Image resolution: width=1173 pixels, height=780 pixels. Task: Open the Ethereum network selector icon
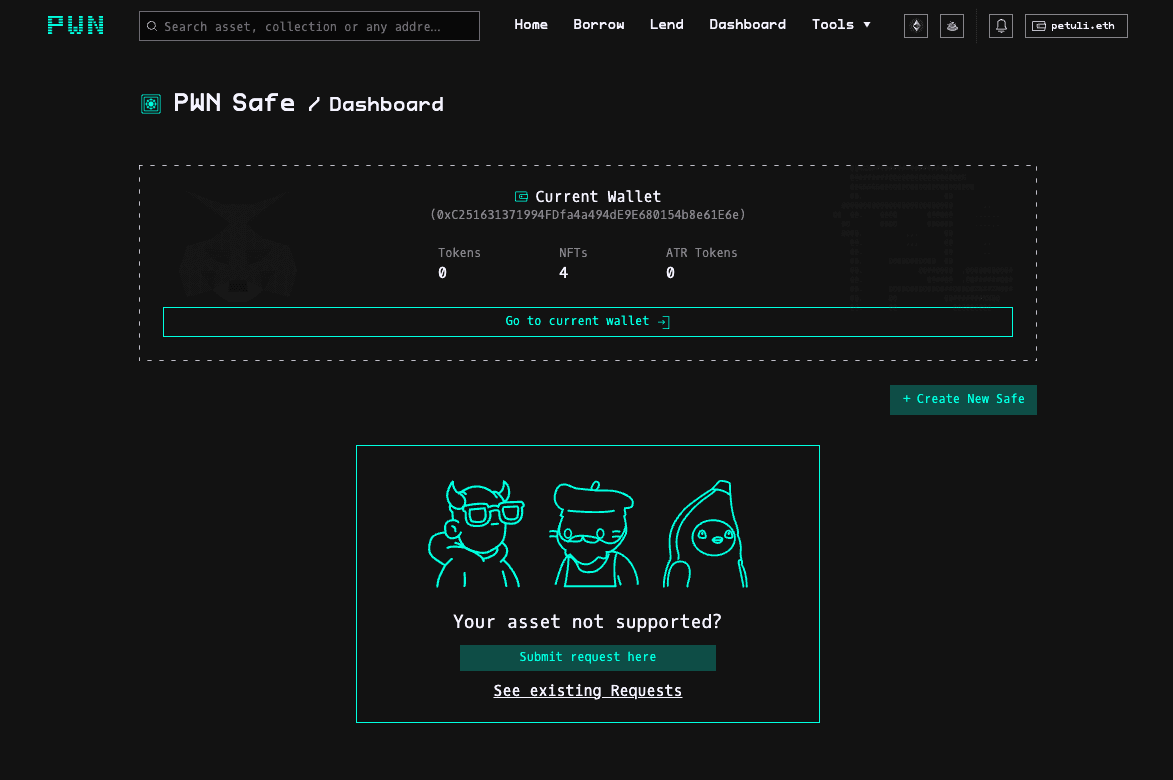(916, 26)
